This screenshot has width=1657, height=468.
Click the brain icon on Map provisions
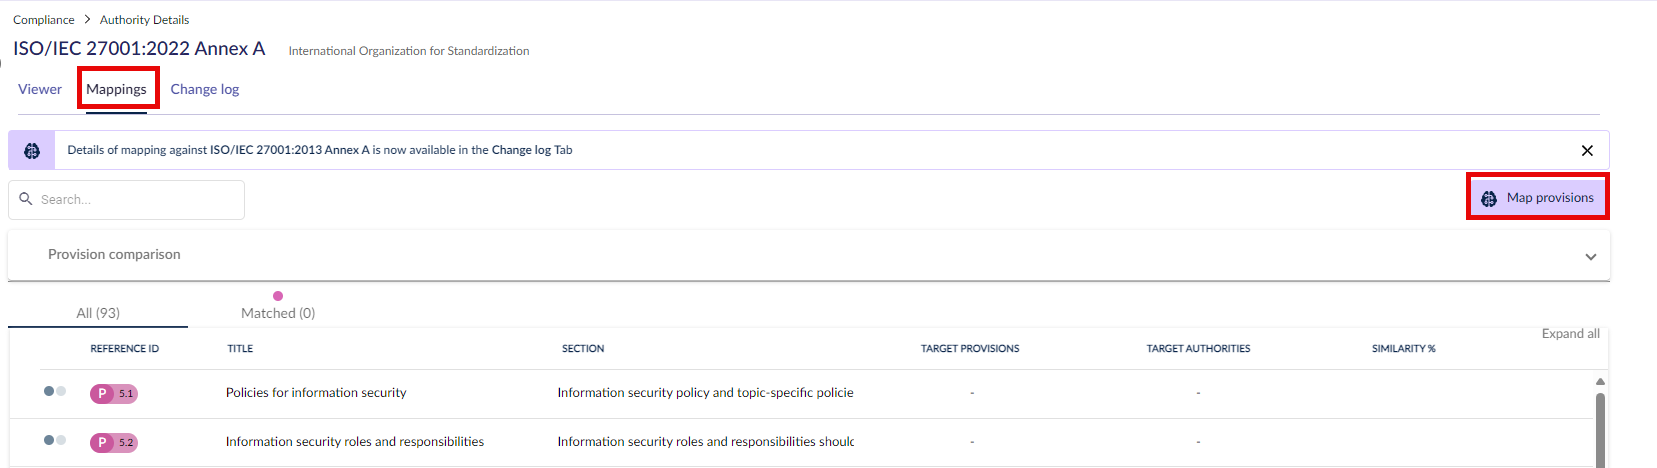(1489, 198)
